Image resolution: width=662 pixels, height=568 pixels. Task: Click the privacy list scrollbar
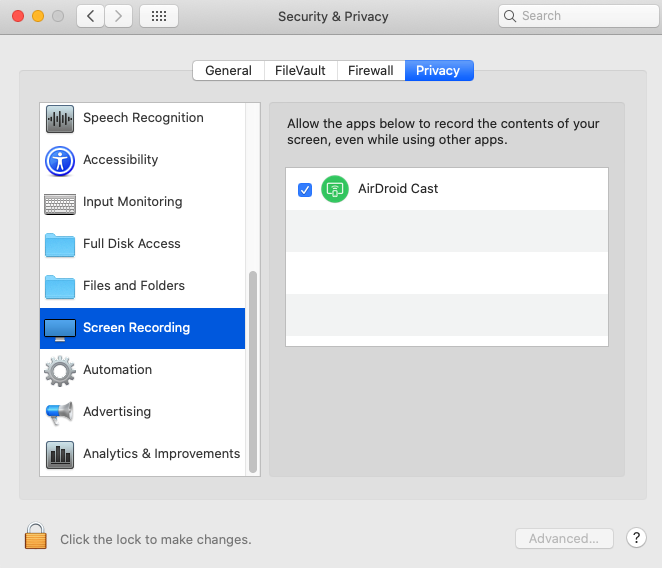253,370
